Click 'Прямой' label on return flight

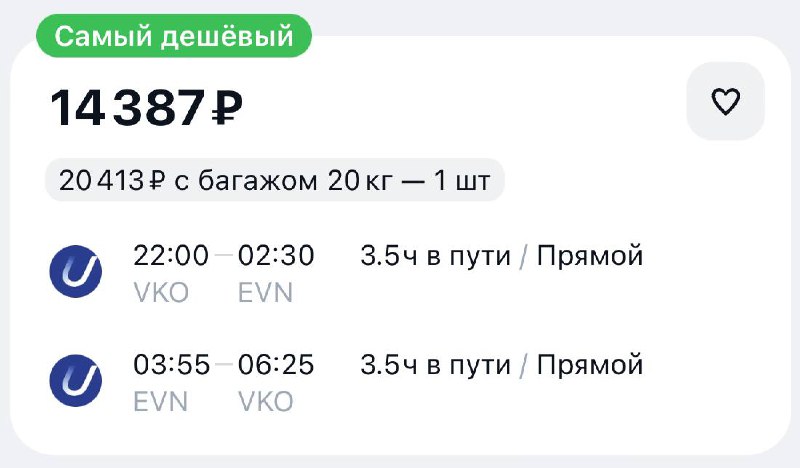589,366
